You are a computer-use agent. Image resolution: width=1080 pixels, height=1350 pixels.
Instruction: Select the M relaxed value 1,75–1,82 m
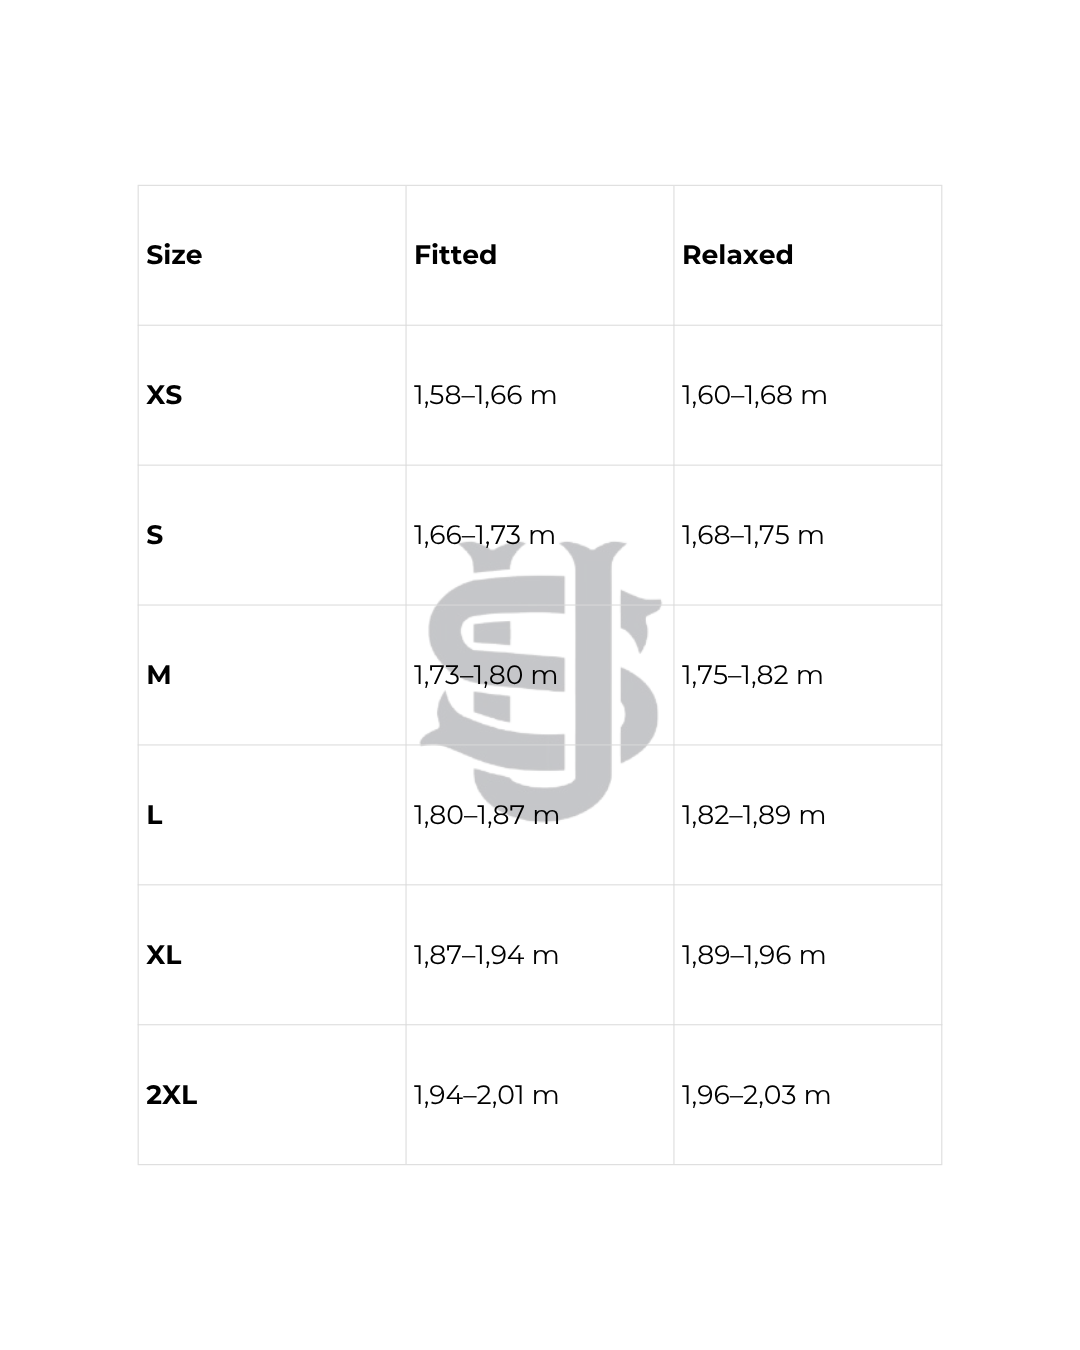point(752,675)
